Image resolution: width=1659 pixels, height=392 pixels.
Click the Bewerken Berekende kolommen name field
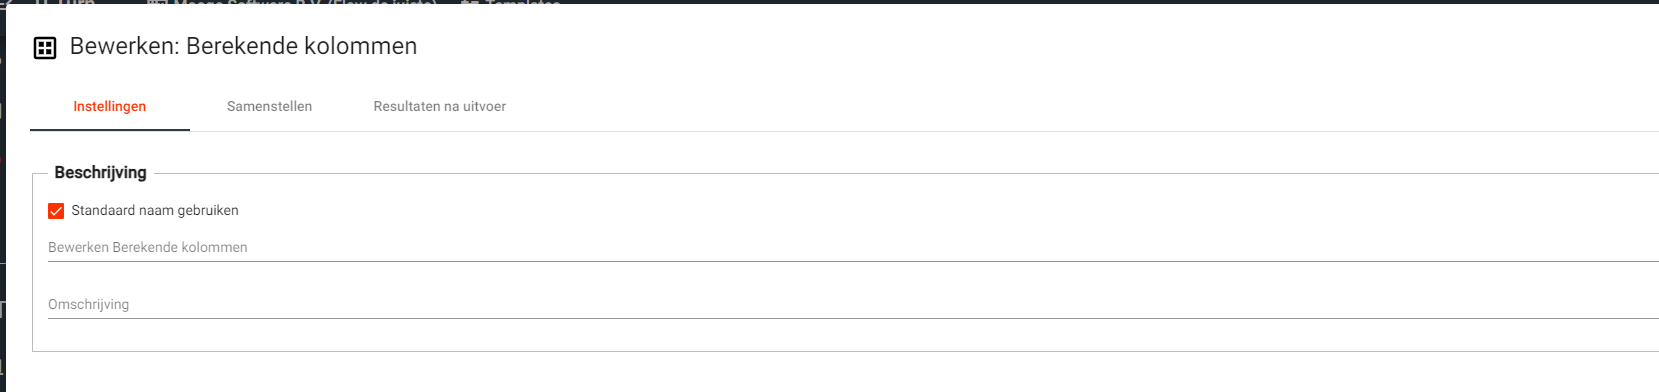pos(853,247)
